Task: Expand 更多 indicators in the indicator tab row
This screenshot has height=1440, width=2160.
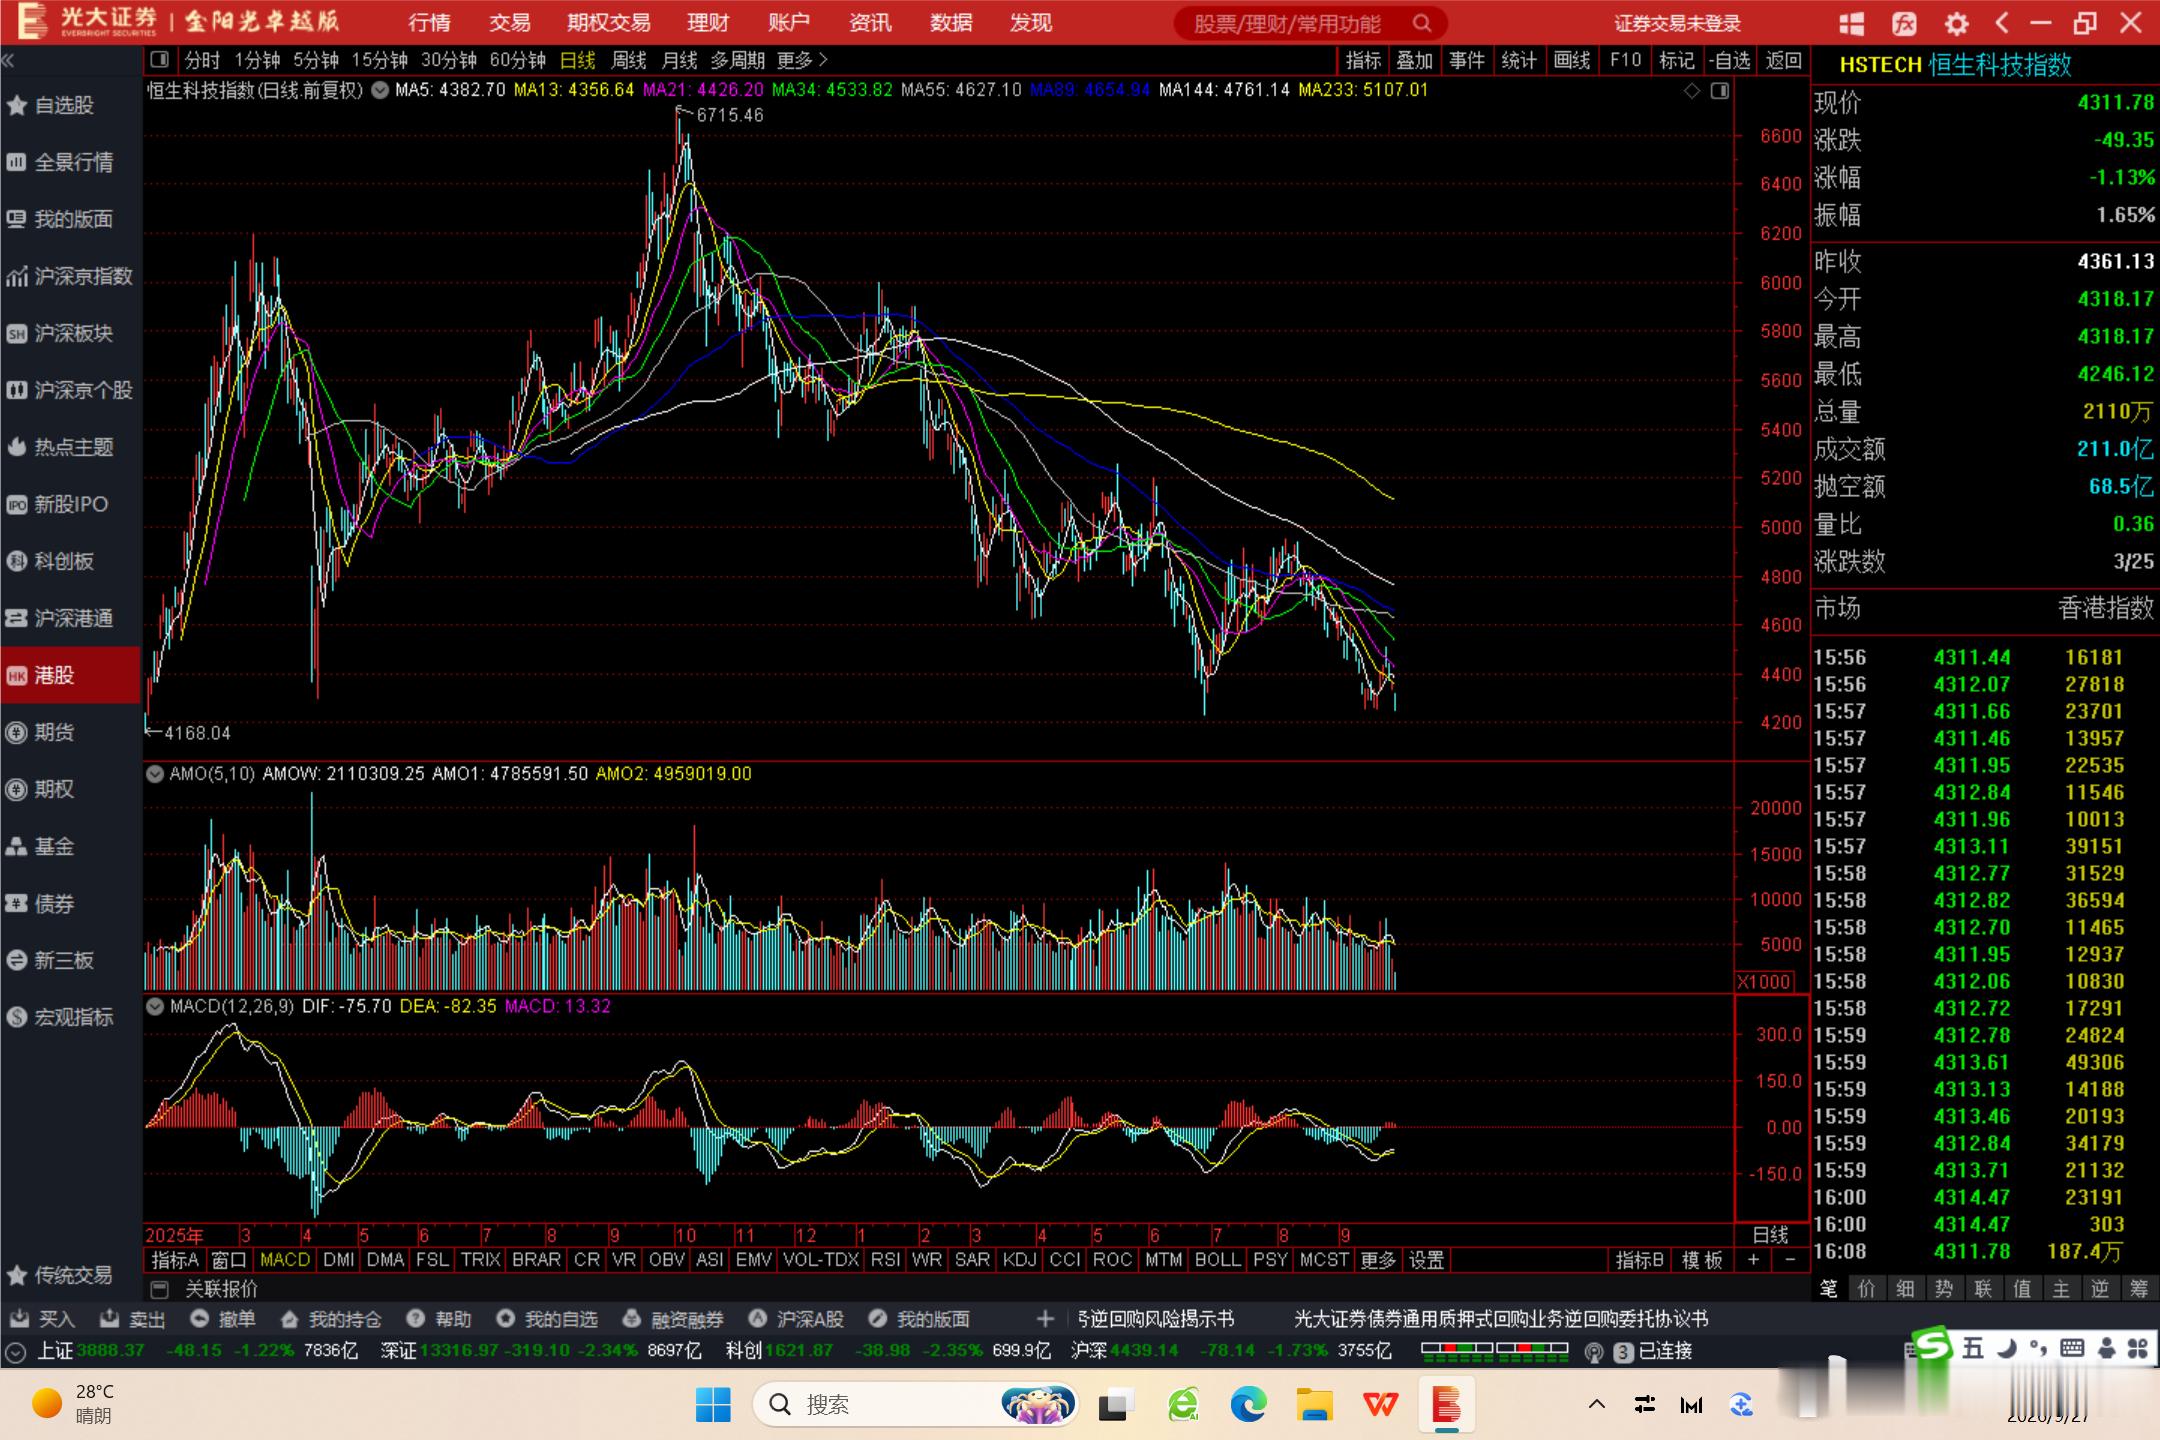Action: pos(1378,1260)
